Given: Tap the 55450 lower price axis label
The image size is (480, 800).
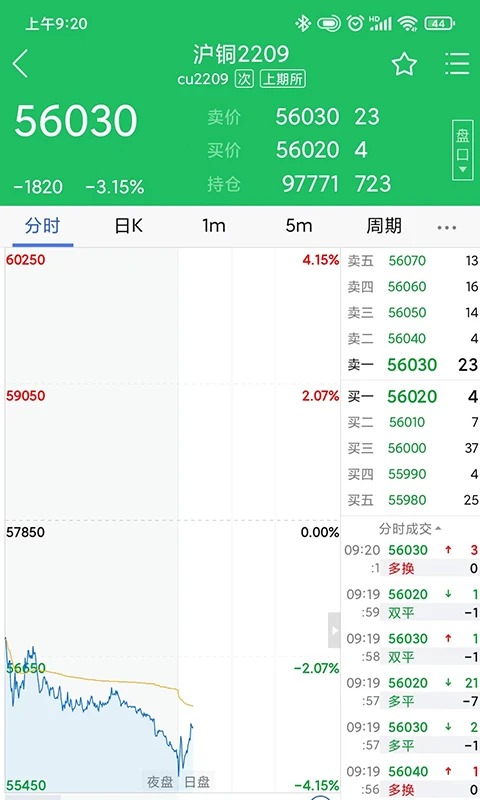Looking at the screenshot, I should click(26, 785).
